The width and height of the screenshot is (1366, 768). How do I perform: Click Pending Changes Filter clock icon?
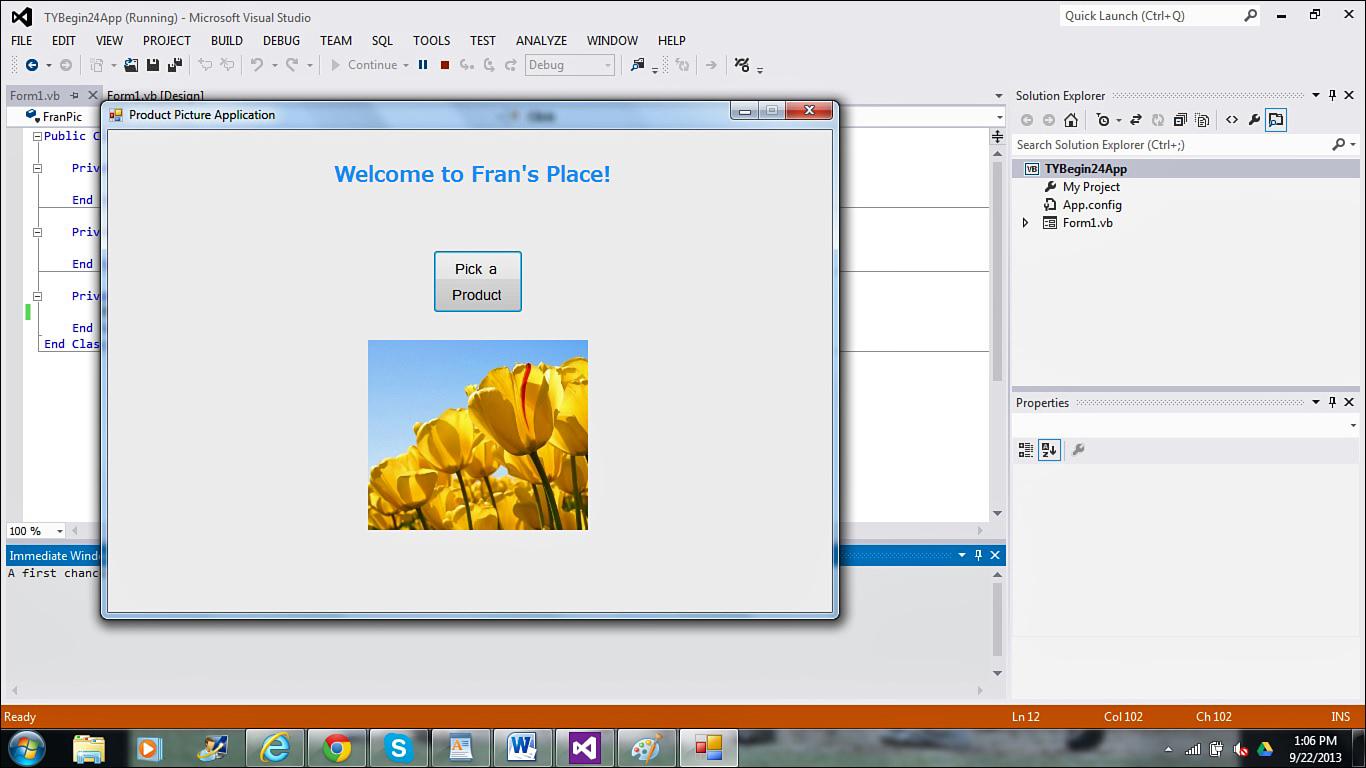(x=1102, y=120)
